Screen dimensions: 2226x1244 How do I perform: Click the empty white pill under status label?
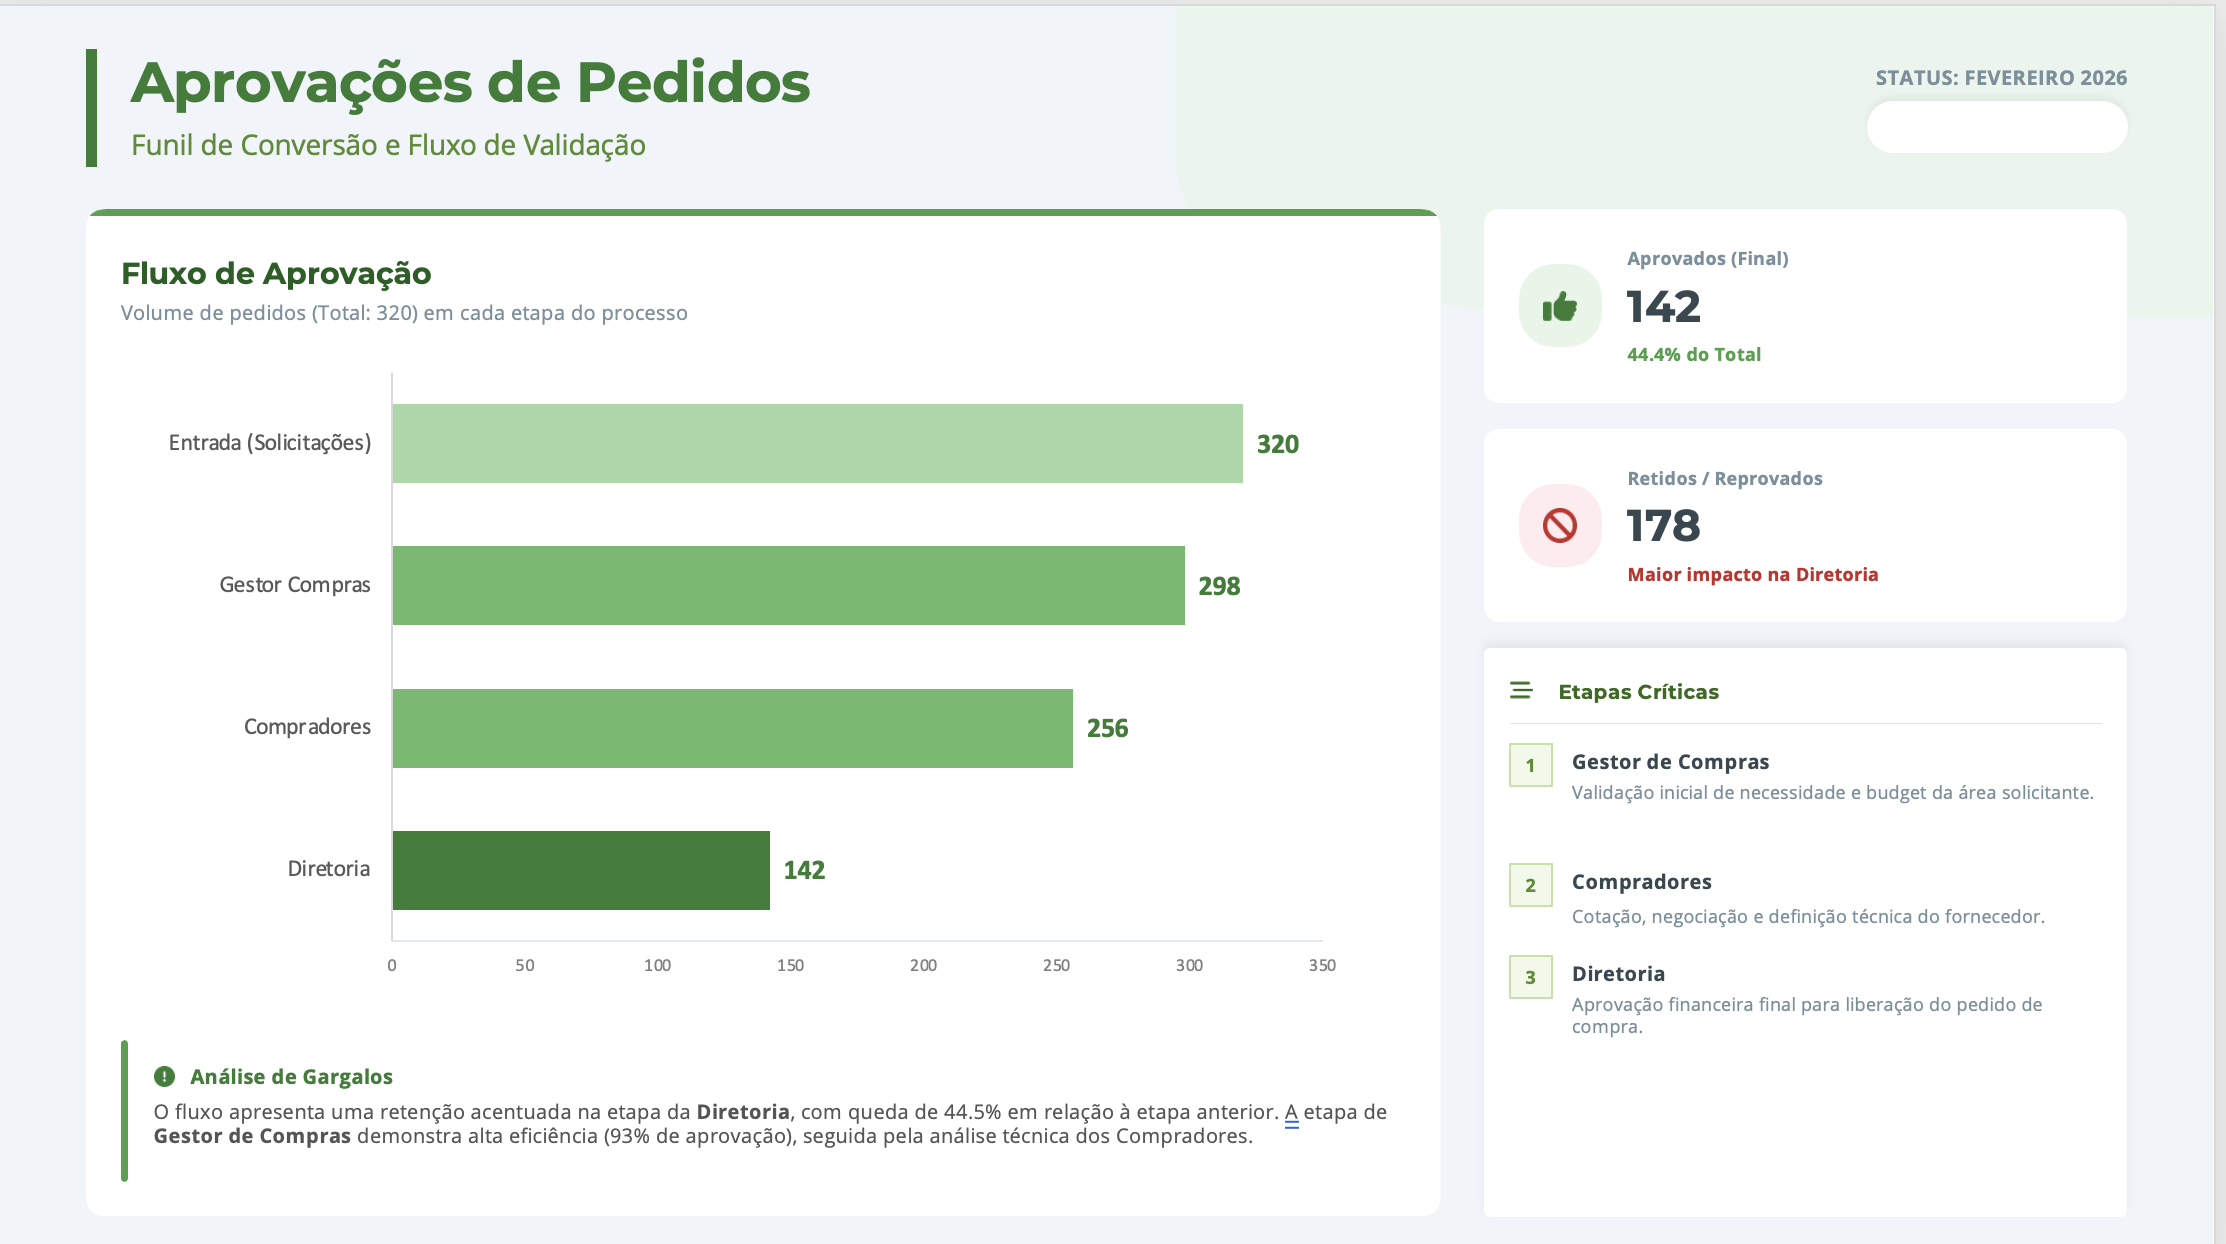[1996, 127]
